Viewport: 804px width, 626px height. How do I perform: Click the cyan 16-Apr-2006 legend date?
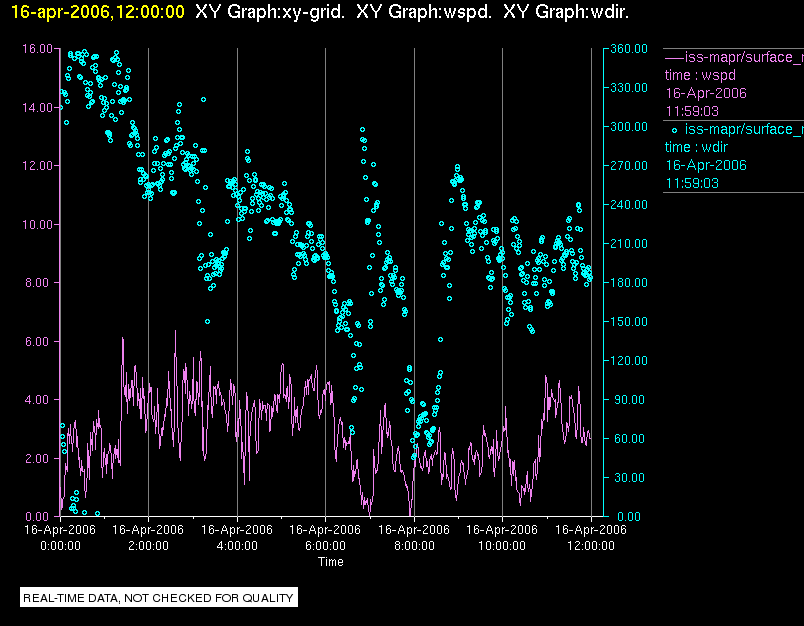click(706, 166)
